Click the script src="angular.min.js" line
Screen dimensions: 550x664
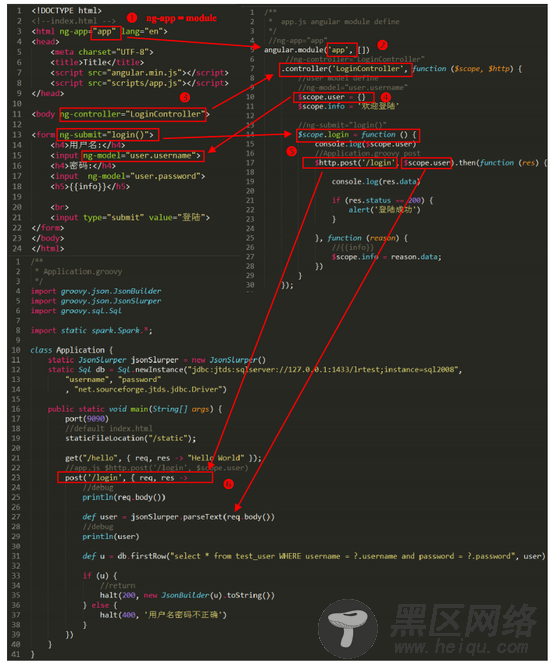coord(139,73)
